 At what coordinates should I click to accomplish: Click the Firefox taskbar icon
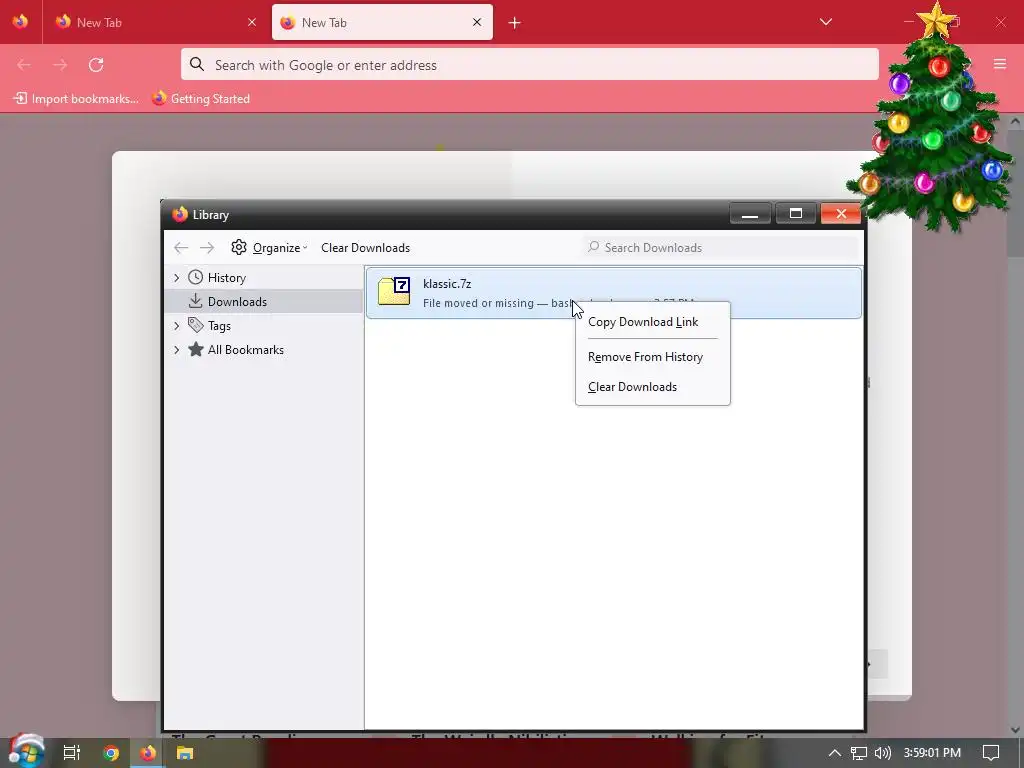coord(148,752)
